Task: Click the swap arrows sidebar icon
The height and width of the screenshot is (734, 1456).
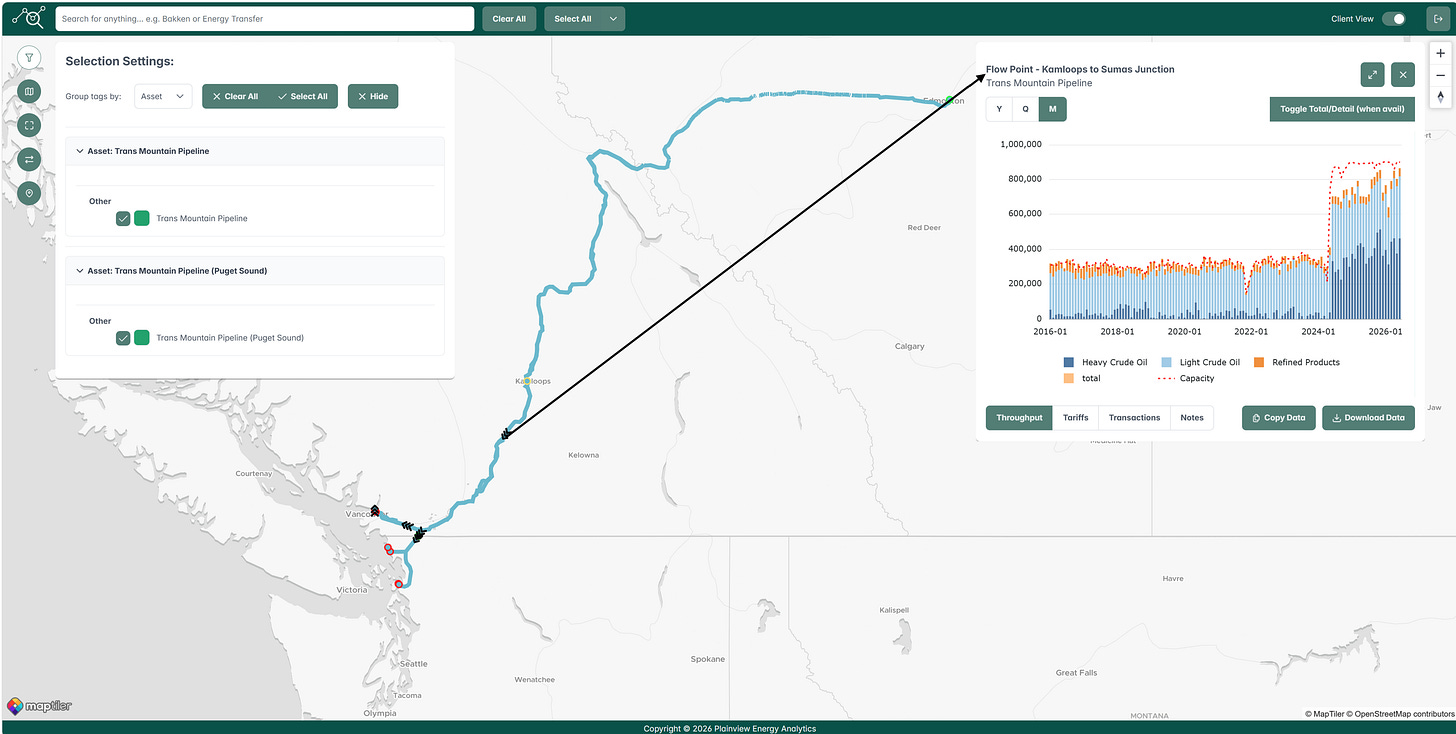Action: [29, 159]
